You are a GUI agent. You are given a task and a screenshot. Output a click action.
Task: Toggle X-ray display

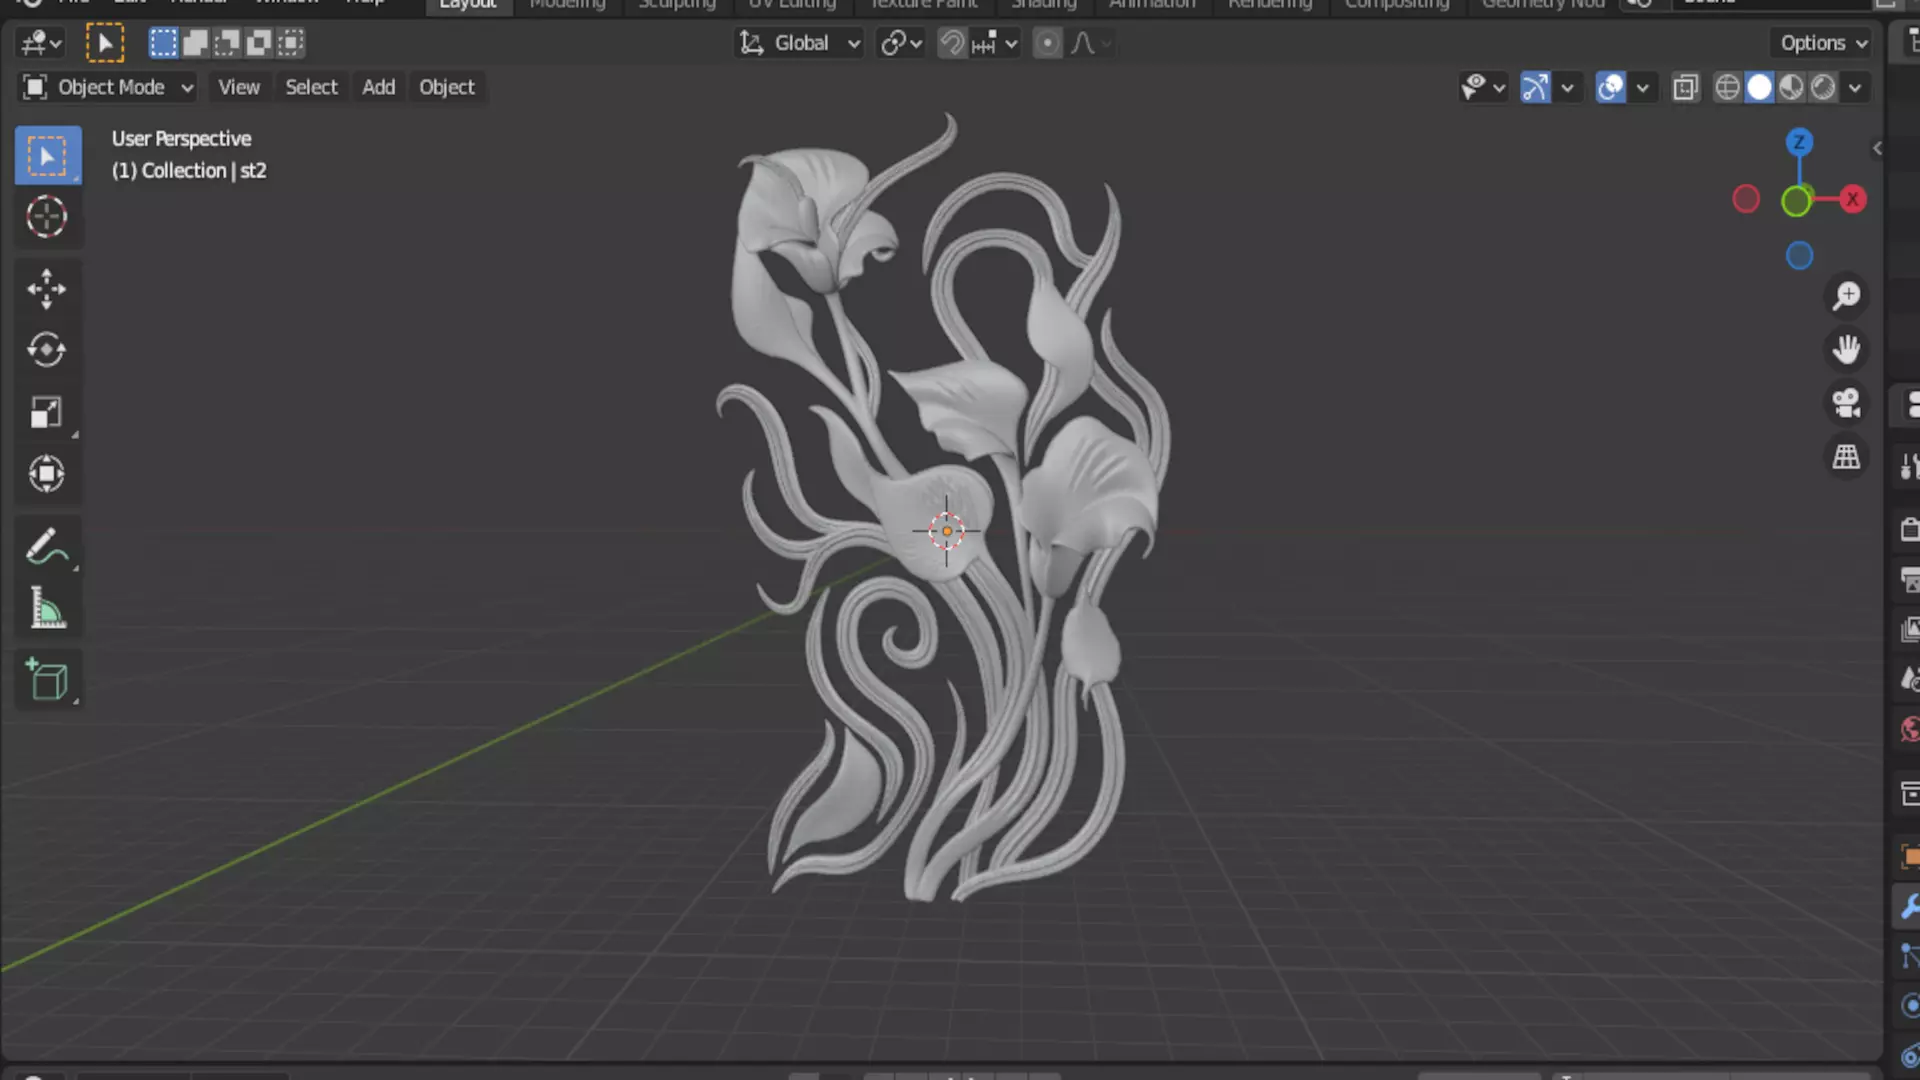[x=1685, y=88]
